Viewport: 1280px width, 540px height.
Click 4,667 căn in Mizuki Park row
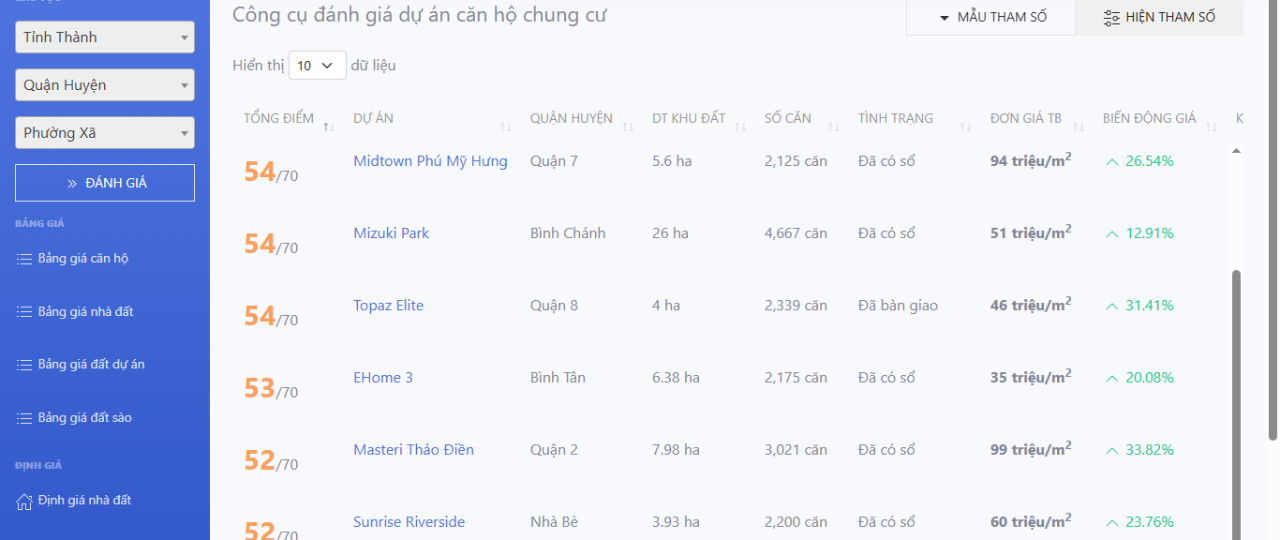(796, 233)
